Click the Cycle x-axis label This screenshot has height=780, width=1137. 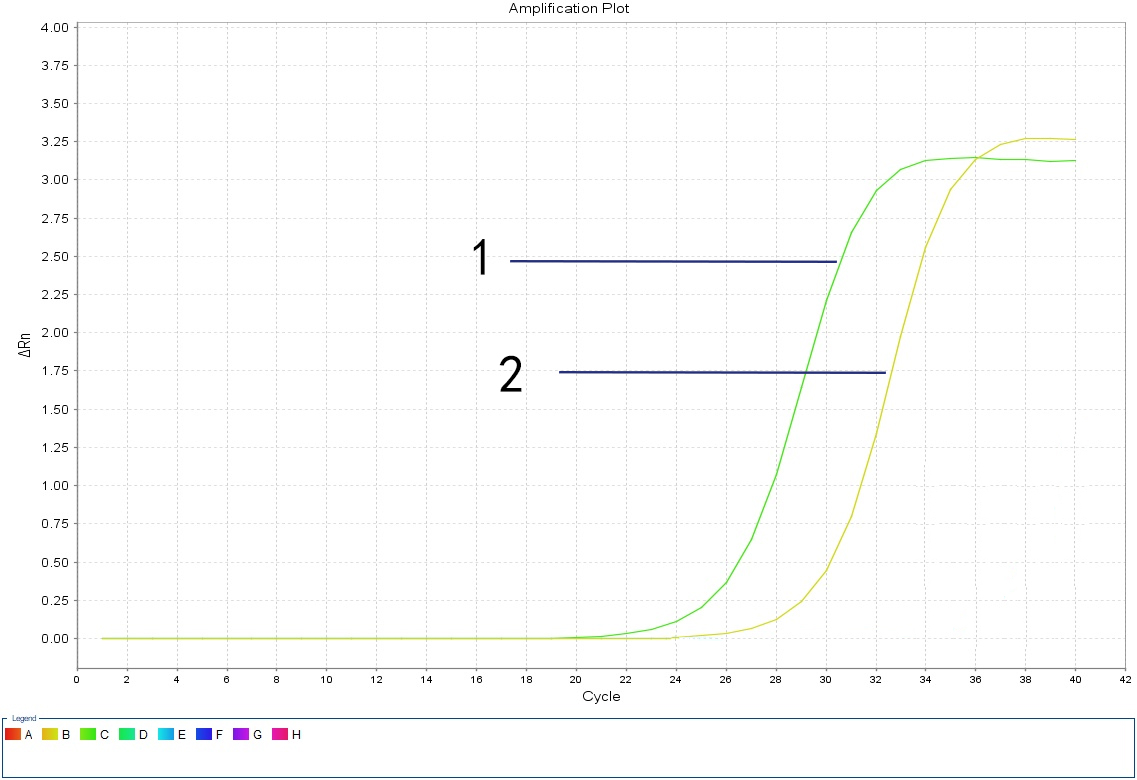click(601, 696)
